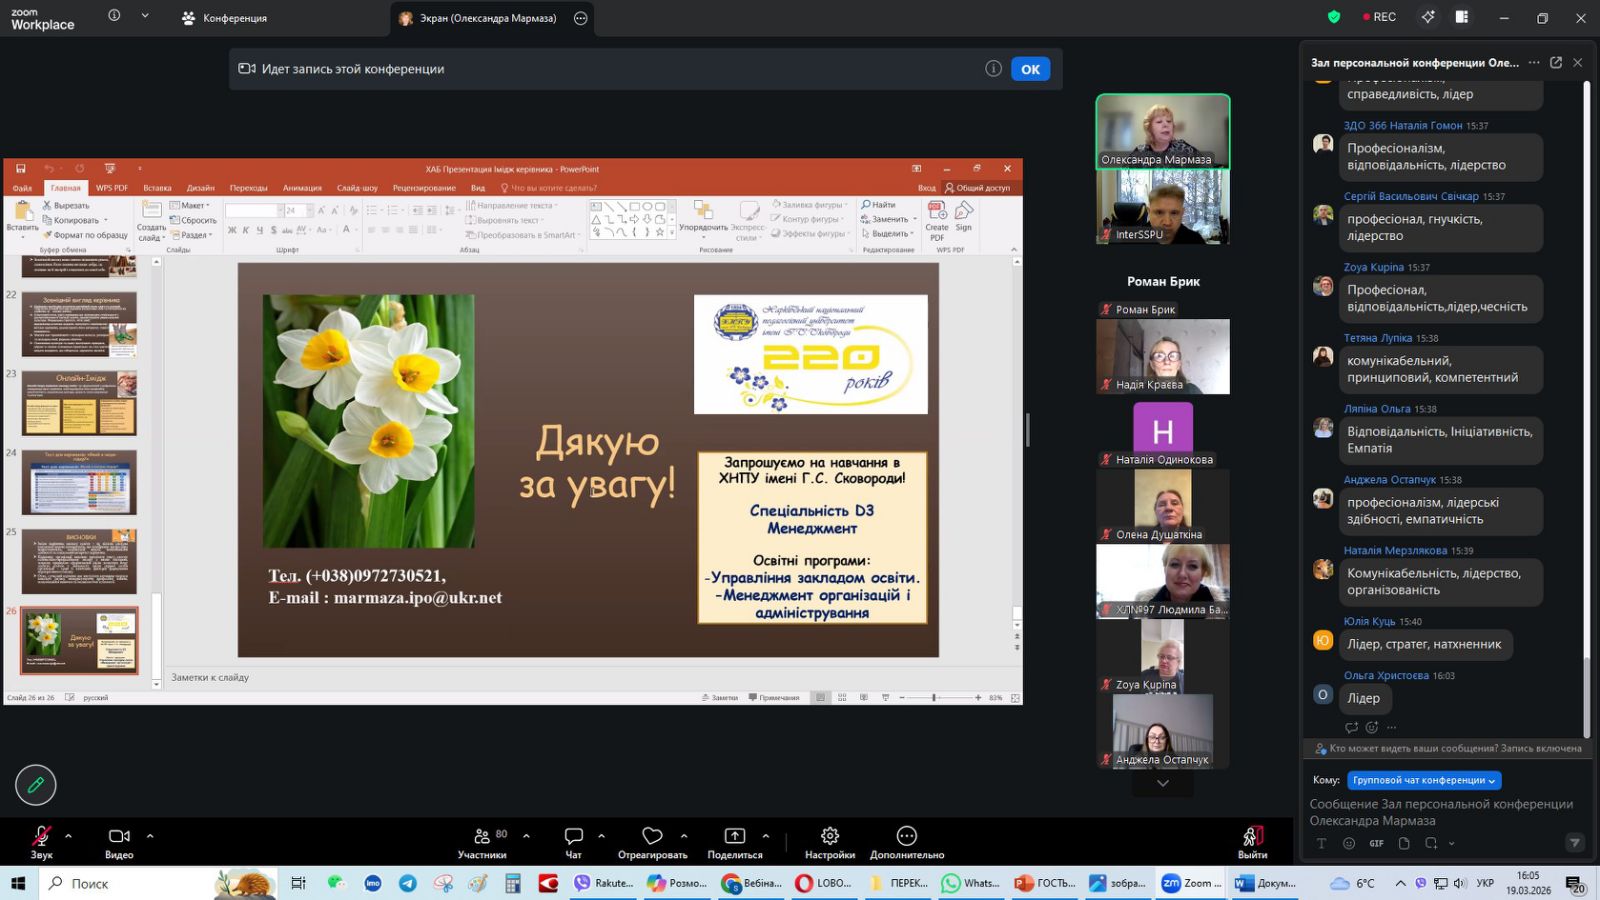Pop out the chat panel window
This screenshot has height=900, width=1600.
[1556, 62]
